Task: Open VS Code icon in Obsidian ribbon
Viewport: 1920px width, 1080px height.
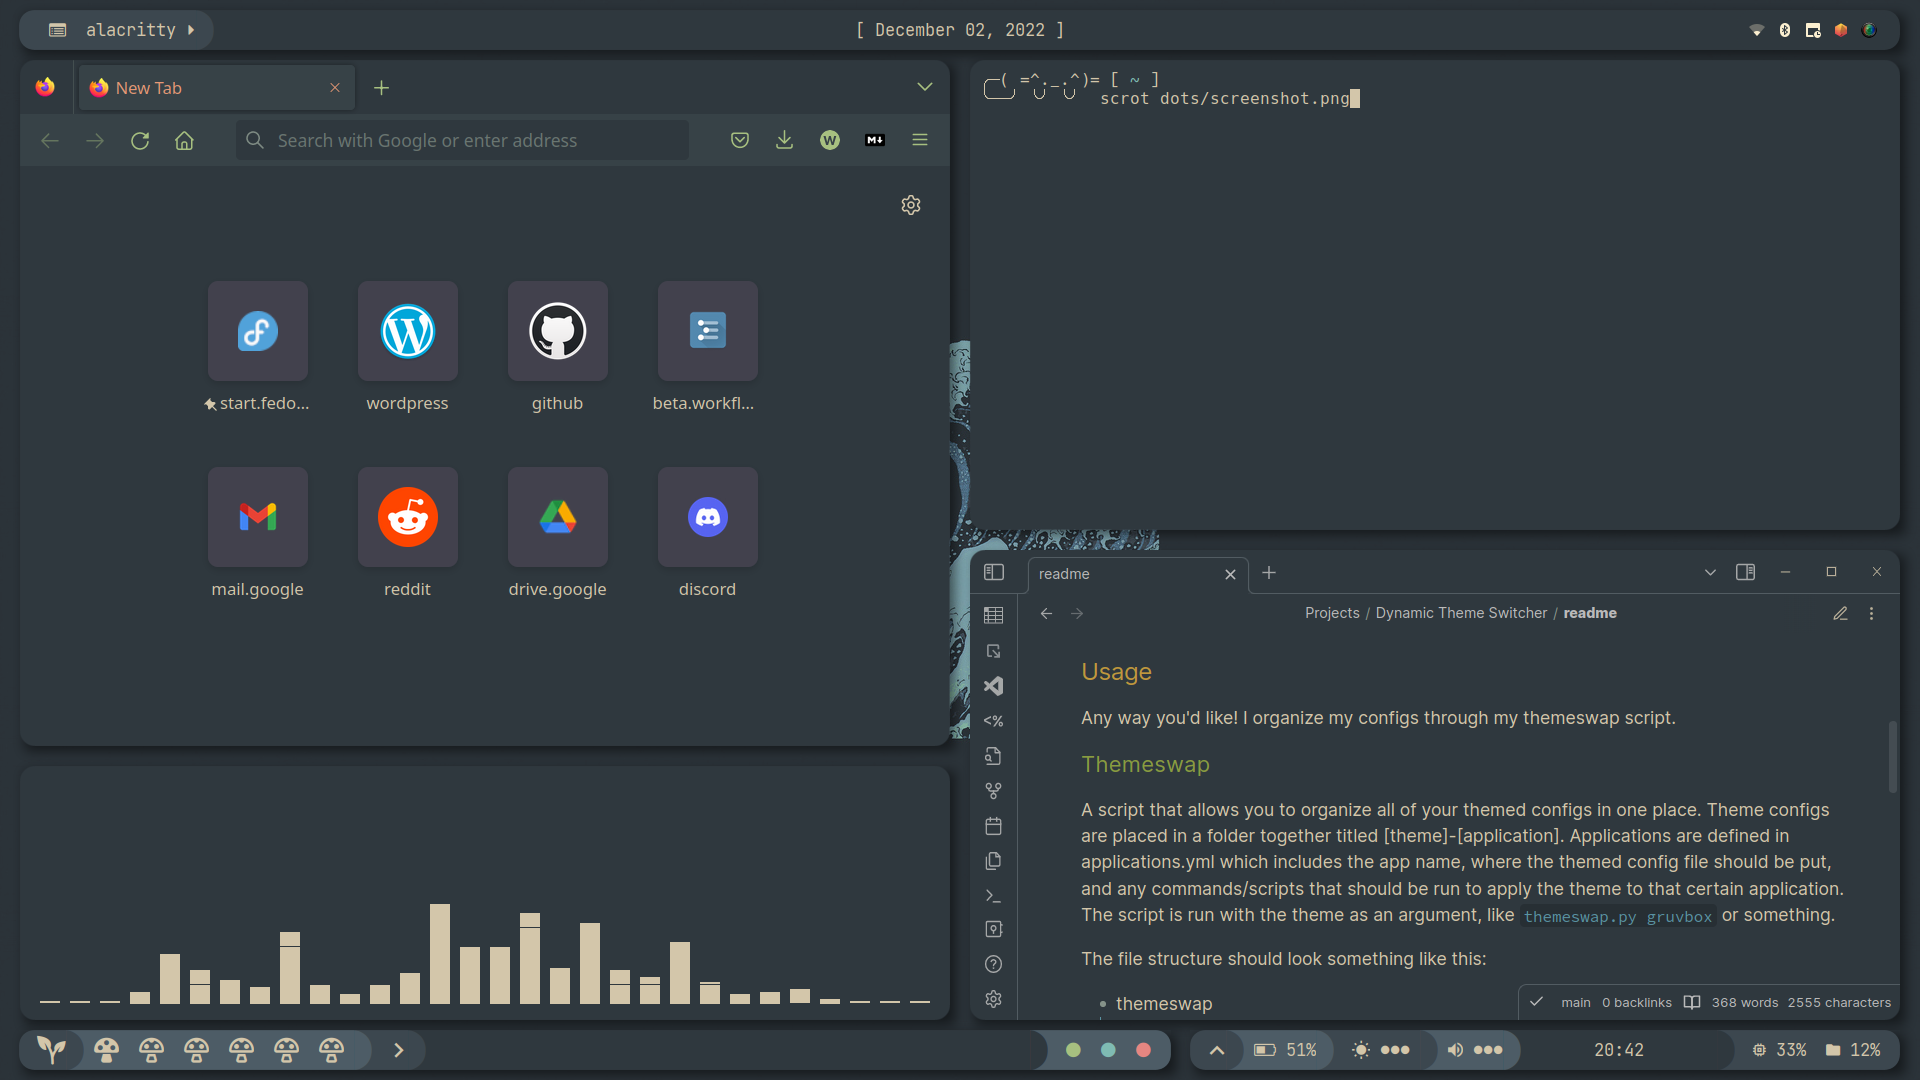Action: pos(993,686)
